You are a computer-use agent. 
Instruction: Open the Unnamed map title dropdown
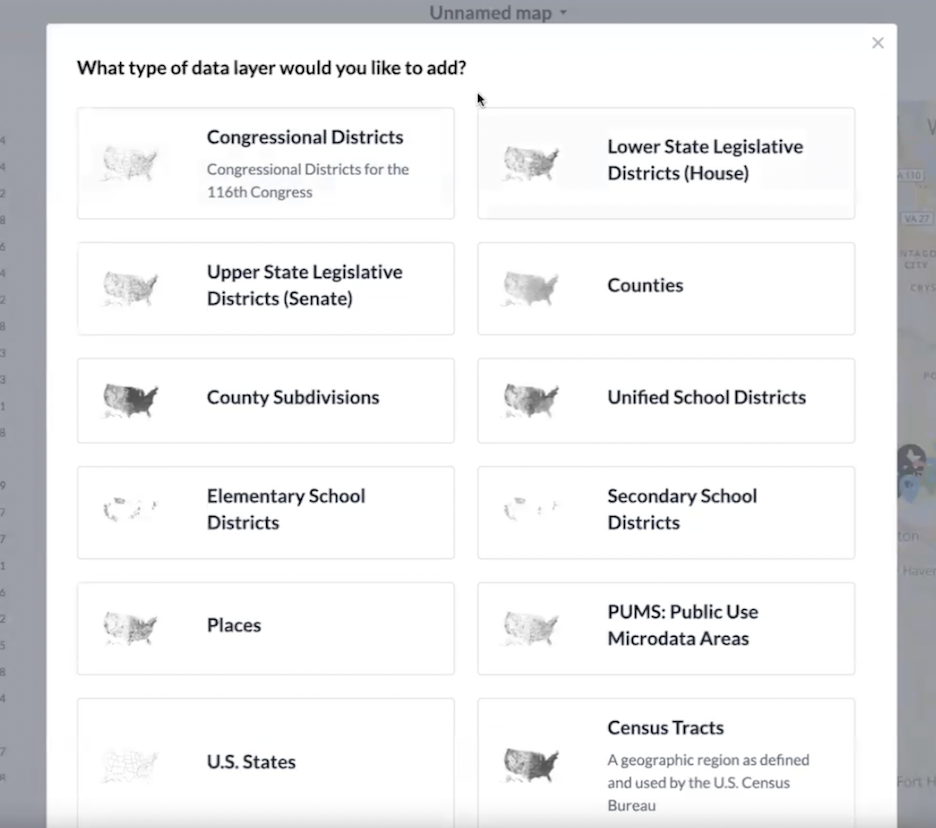(498, 13)
